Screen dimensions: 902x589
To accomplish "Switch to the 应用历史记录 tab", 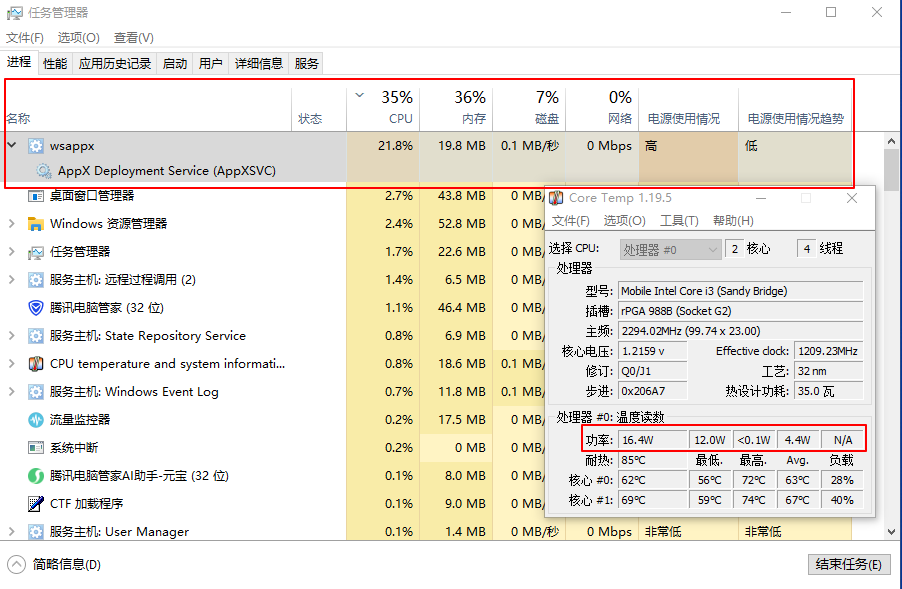I will [x=115, y=64].
